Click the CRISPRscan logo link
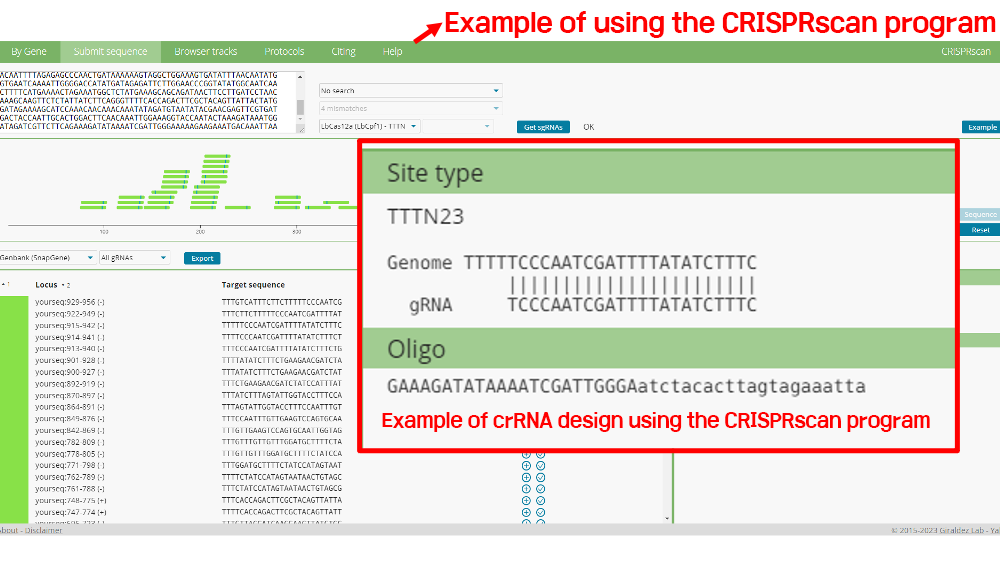Image resolution: width=1000 pixels, height=563 pixels. click(966, 52)
